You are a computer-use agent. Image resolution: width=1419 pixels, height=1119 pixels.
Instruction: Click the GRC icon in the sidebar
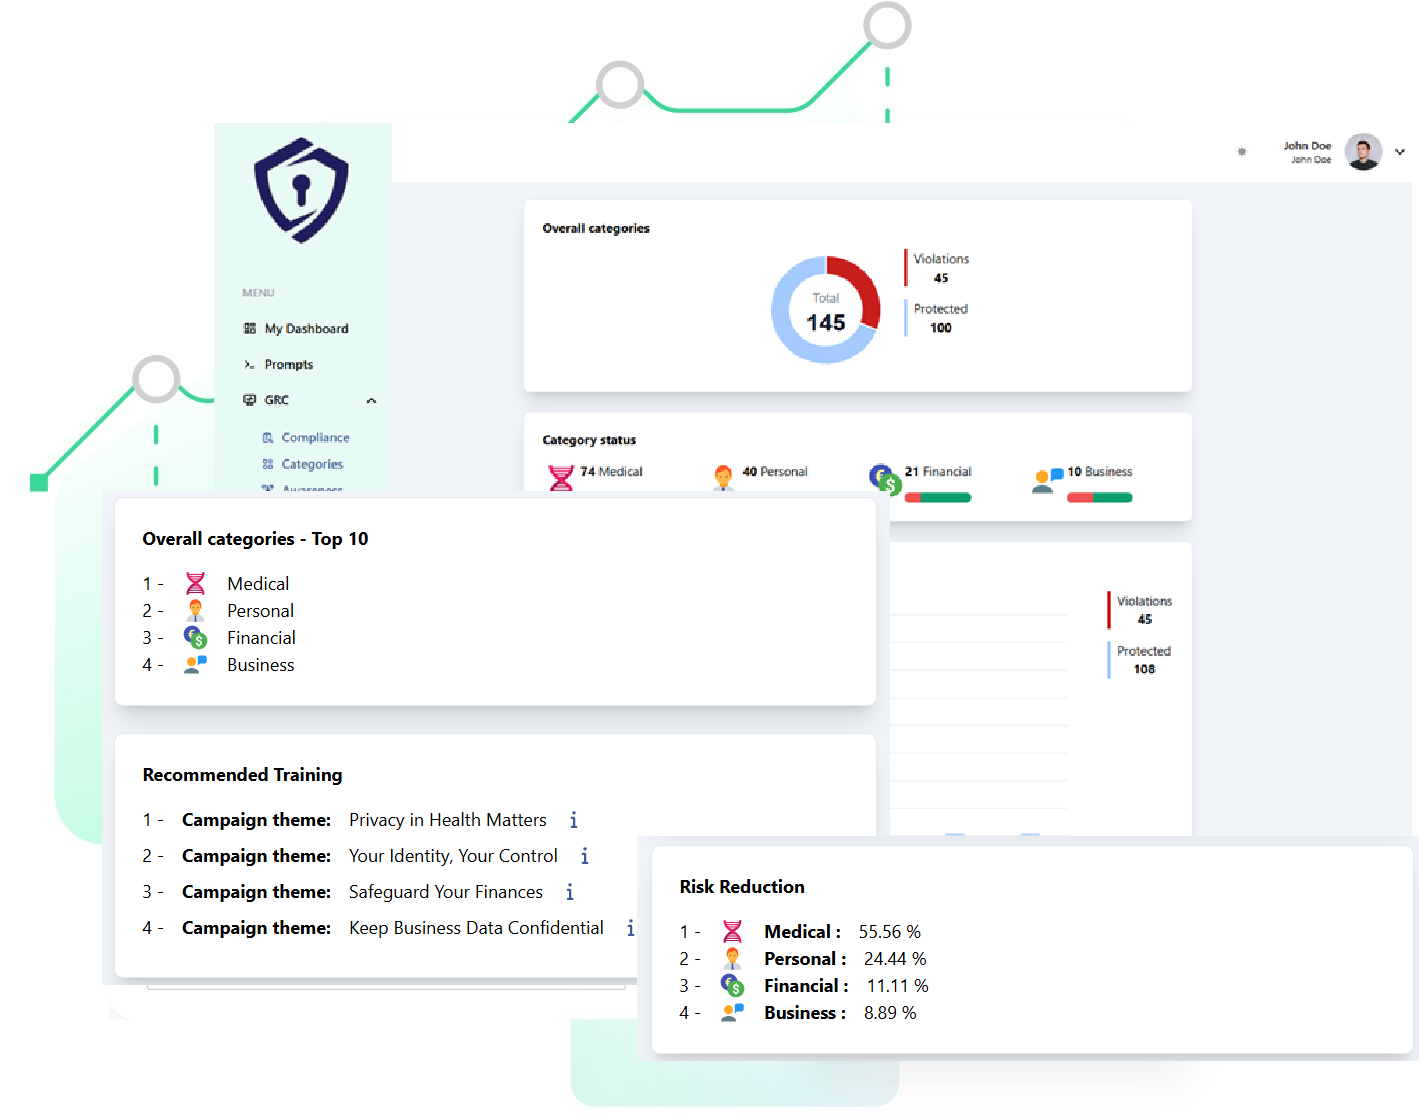(248, 399)
